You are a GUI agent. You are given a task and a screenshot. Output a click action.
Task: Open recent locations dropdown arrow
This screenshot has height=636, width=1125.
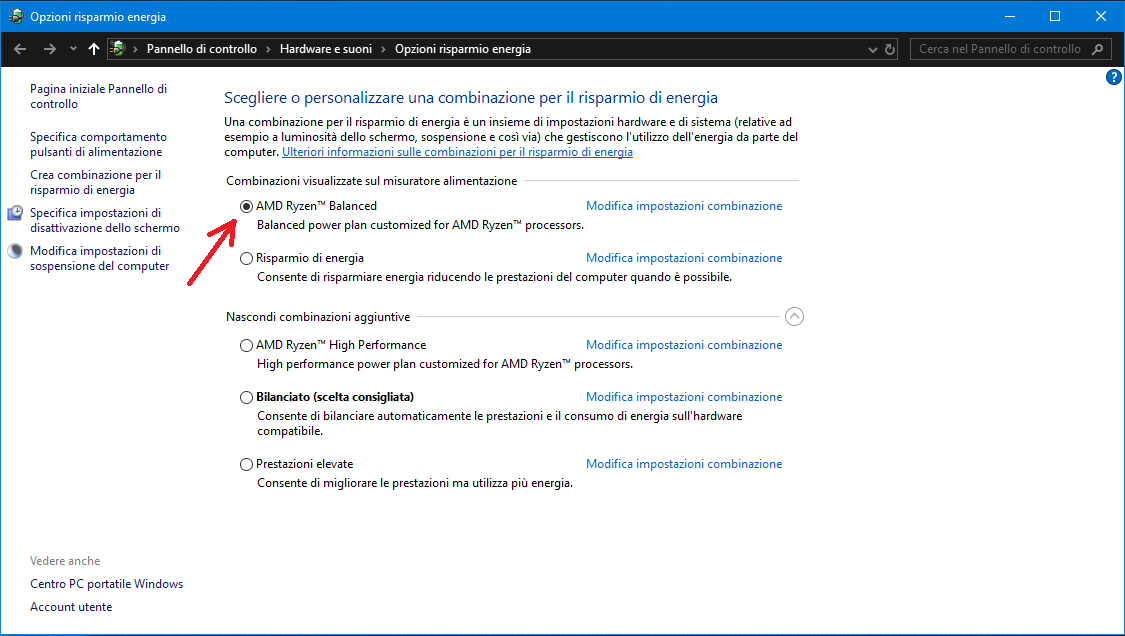tap(73, 49)
